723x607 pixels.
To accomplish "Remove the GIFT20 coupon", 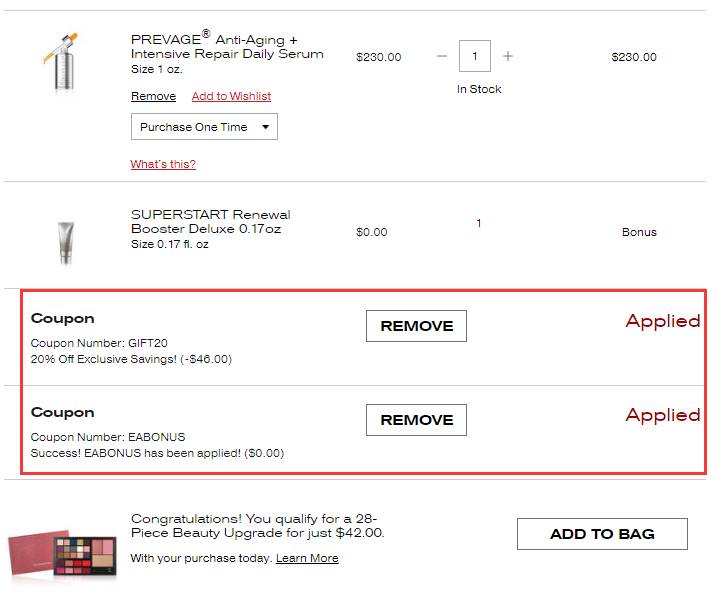I will [416, 326].
